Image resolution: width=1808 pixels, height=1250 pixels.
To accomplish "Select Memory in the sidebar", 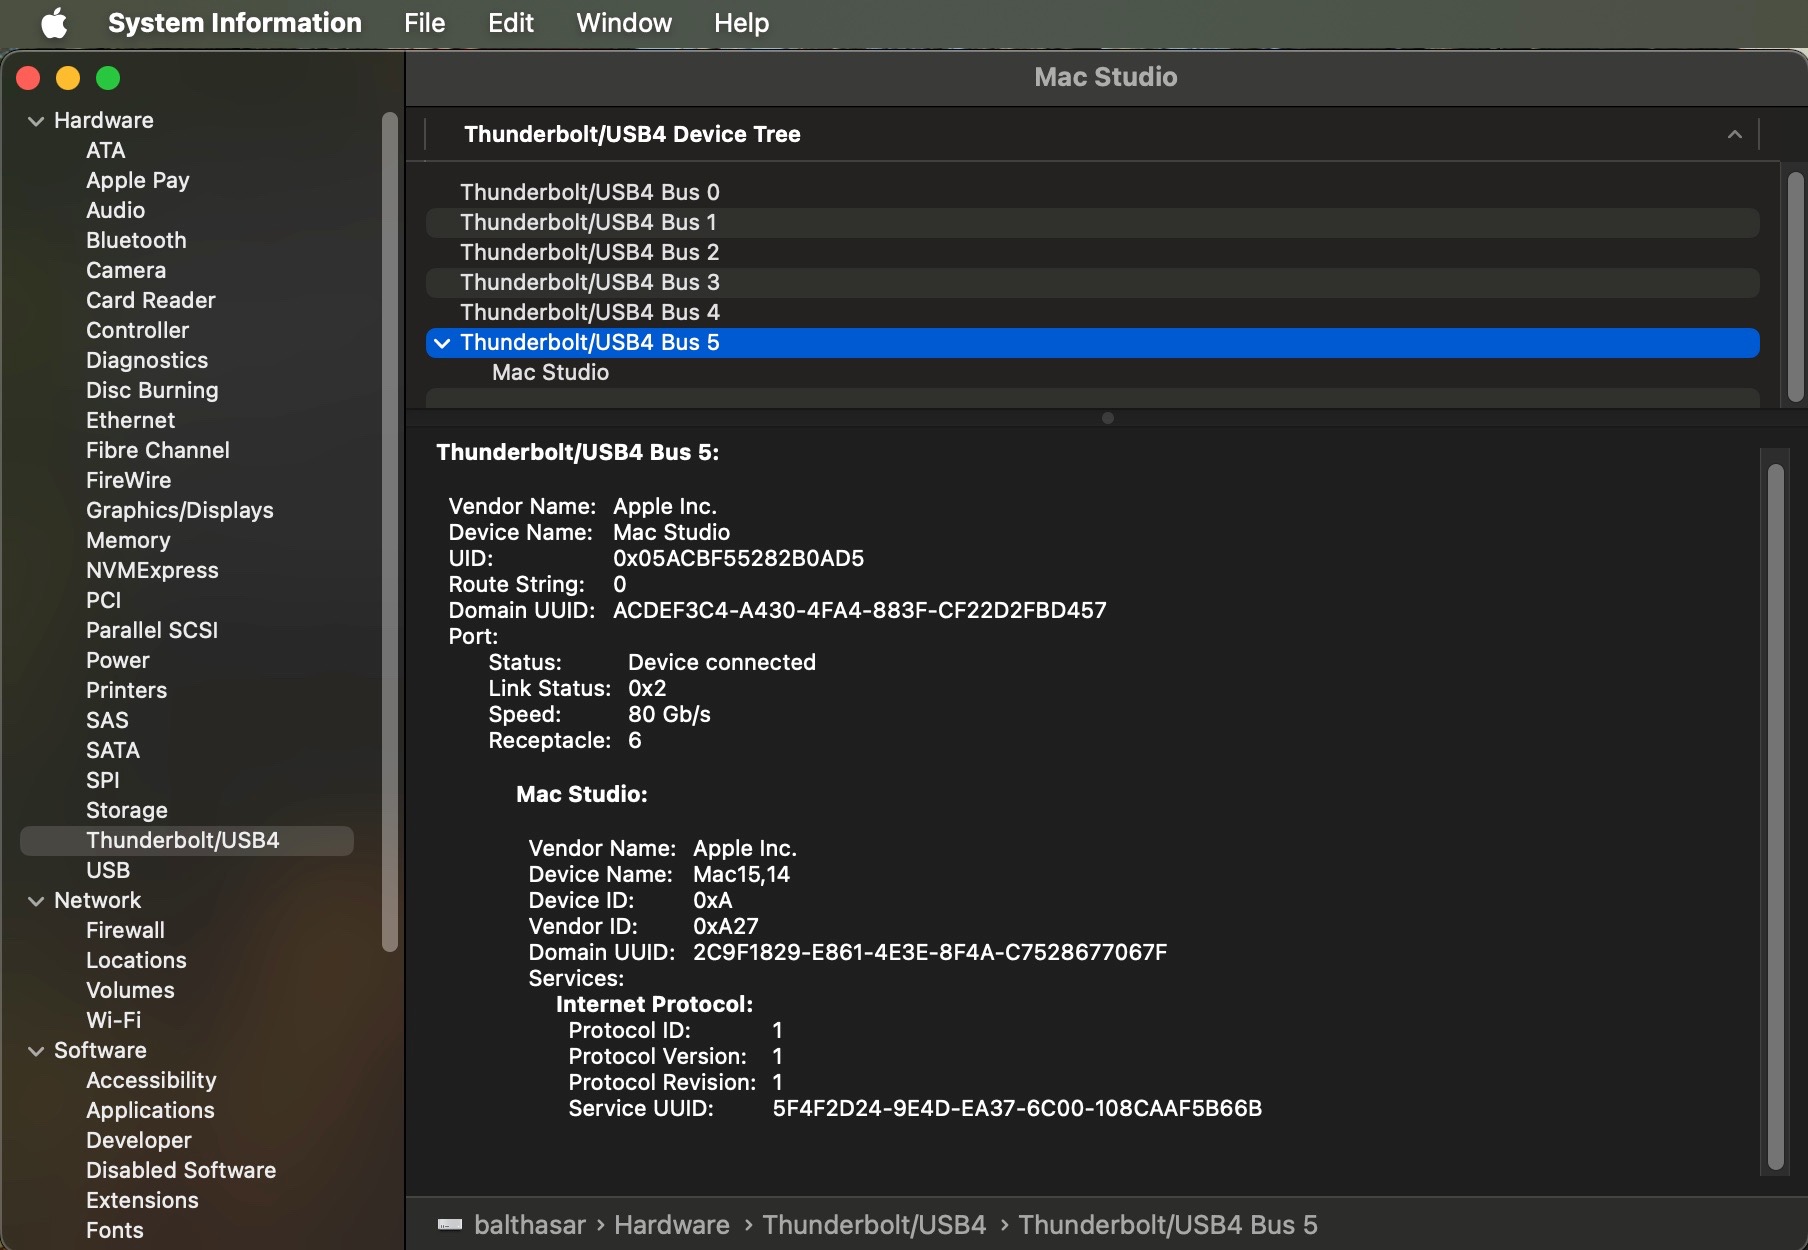I will pos(128,540).
